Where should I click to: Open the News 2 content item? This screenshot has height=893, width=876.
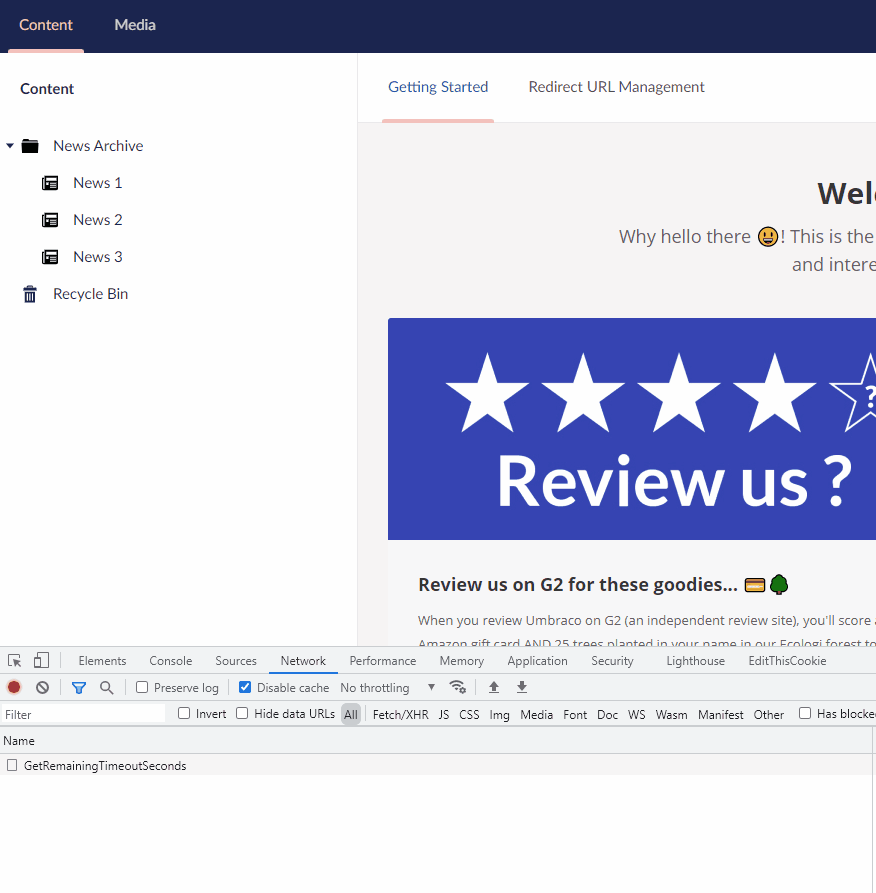click(97, 219)
